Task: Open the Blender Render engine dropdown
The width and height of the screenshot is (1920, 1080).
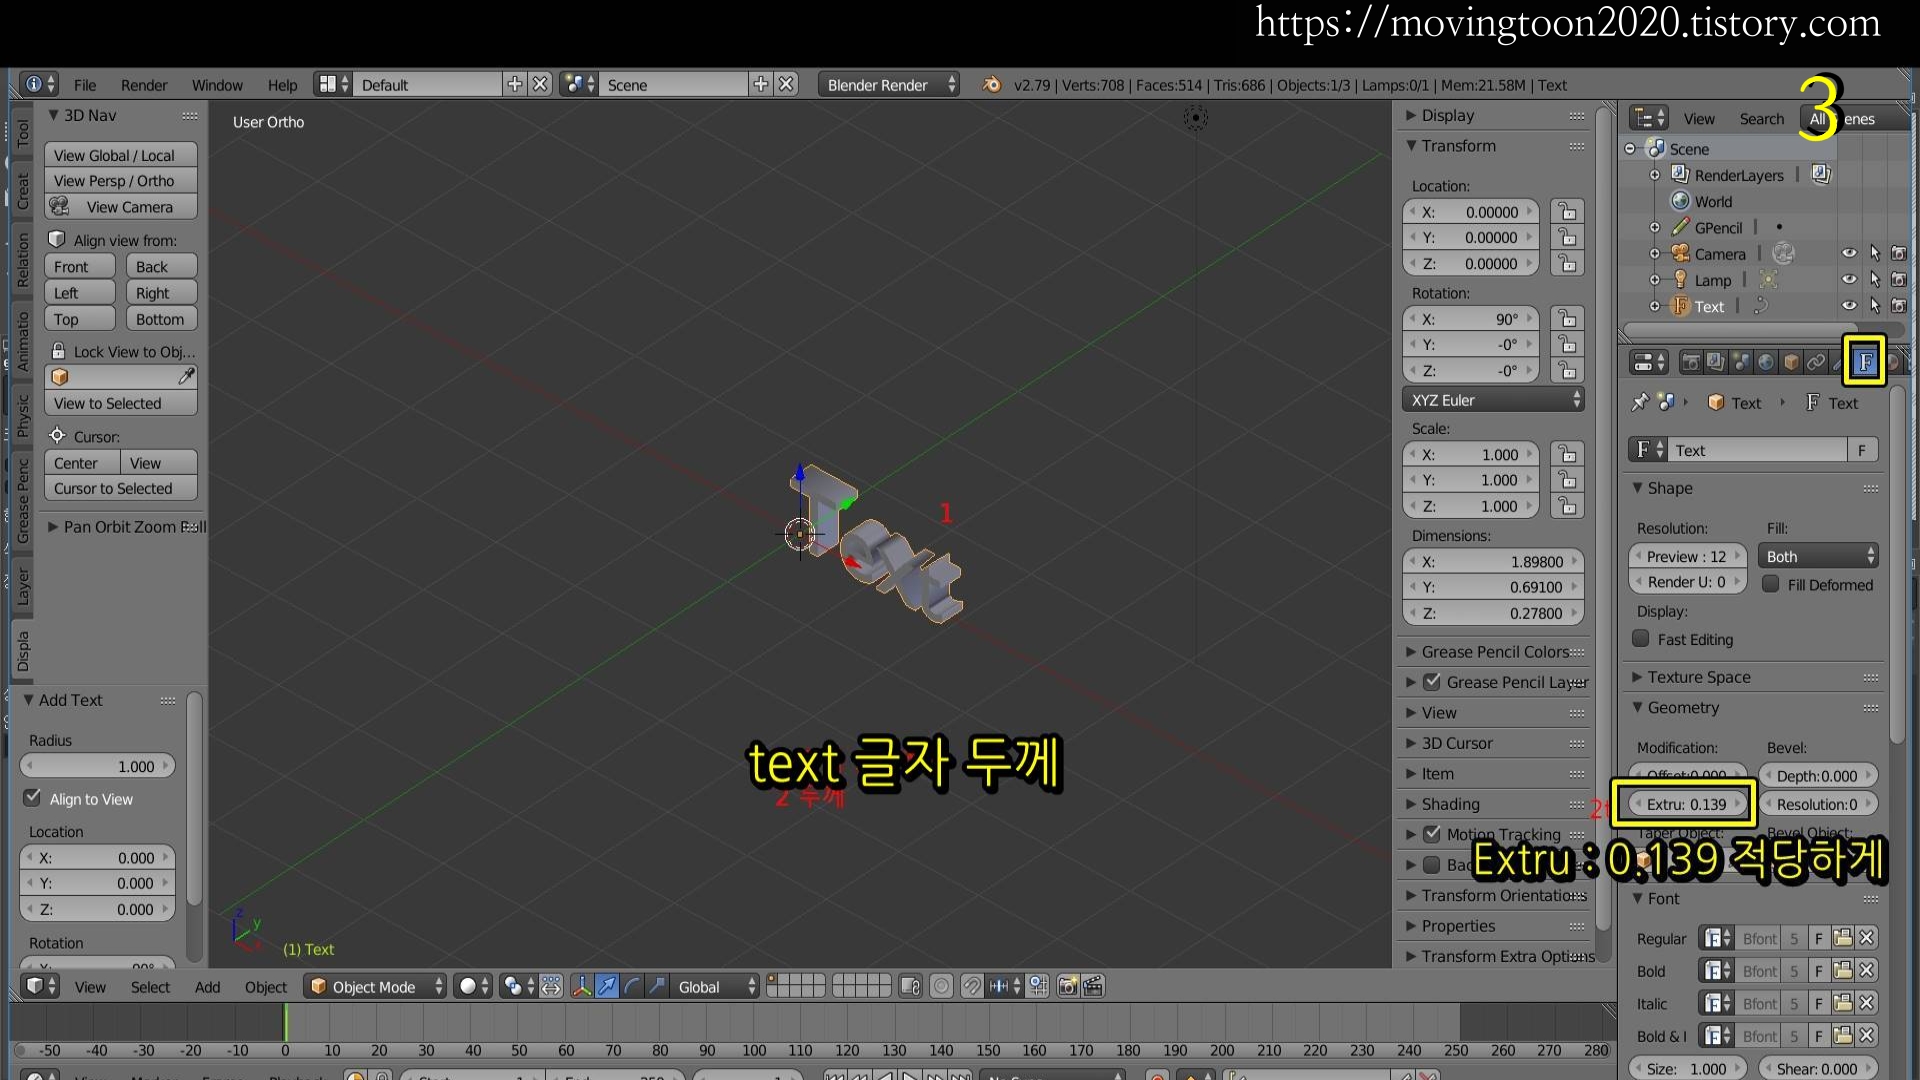Action: [889, 85]
